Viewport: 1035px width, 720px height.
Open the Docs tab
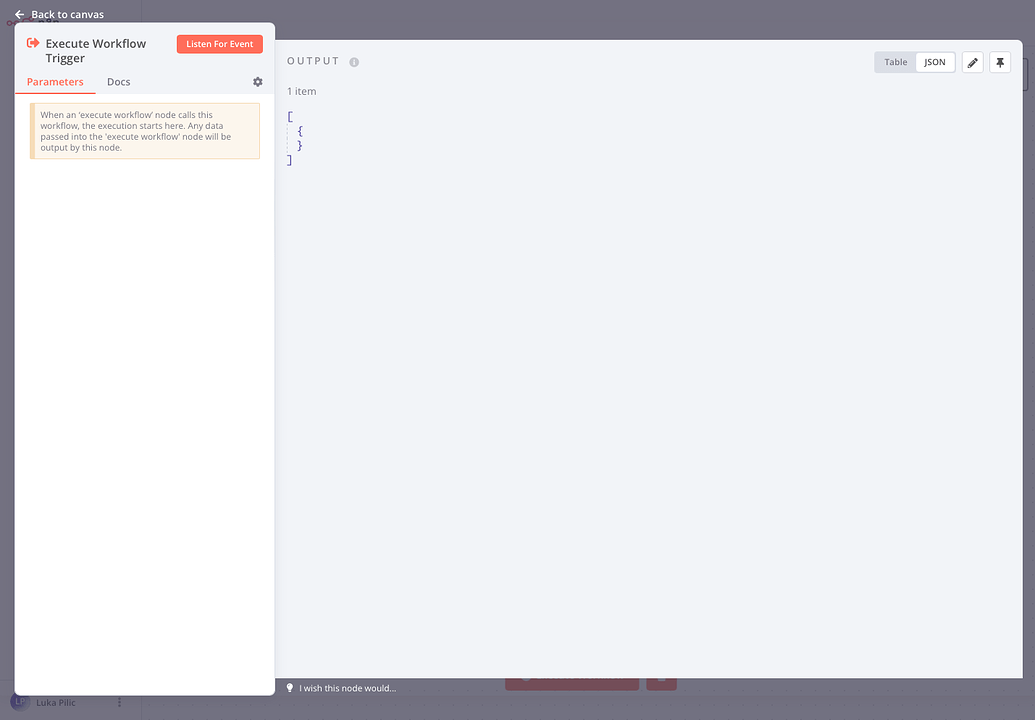click(119, 82)
